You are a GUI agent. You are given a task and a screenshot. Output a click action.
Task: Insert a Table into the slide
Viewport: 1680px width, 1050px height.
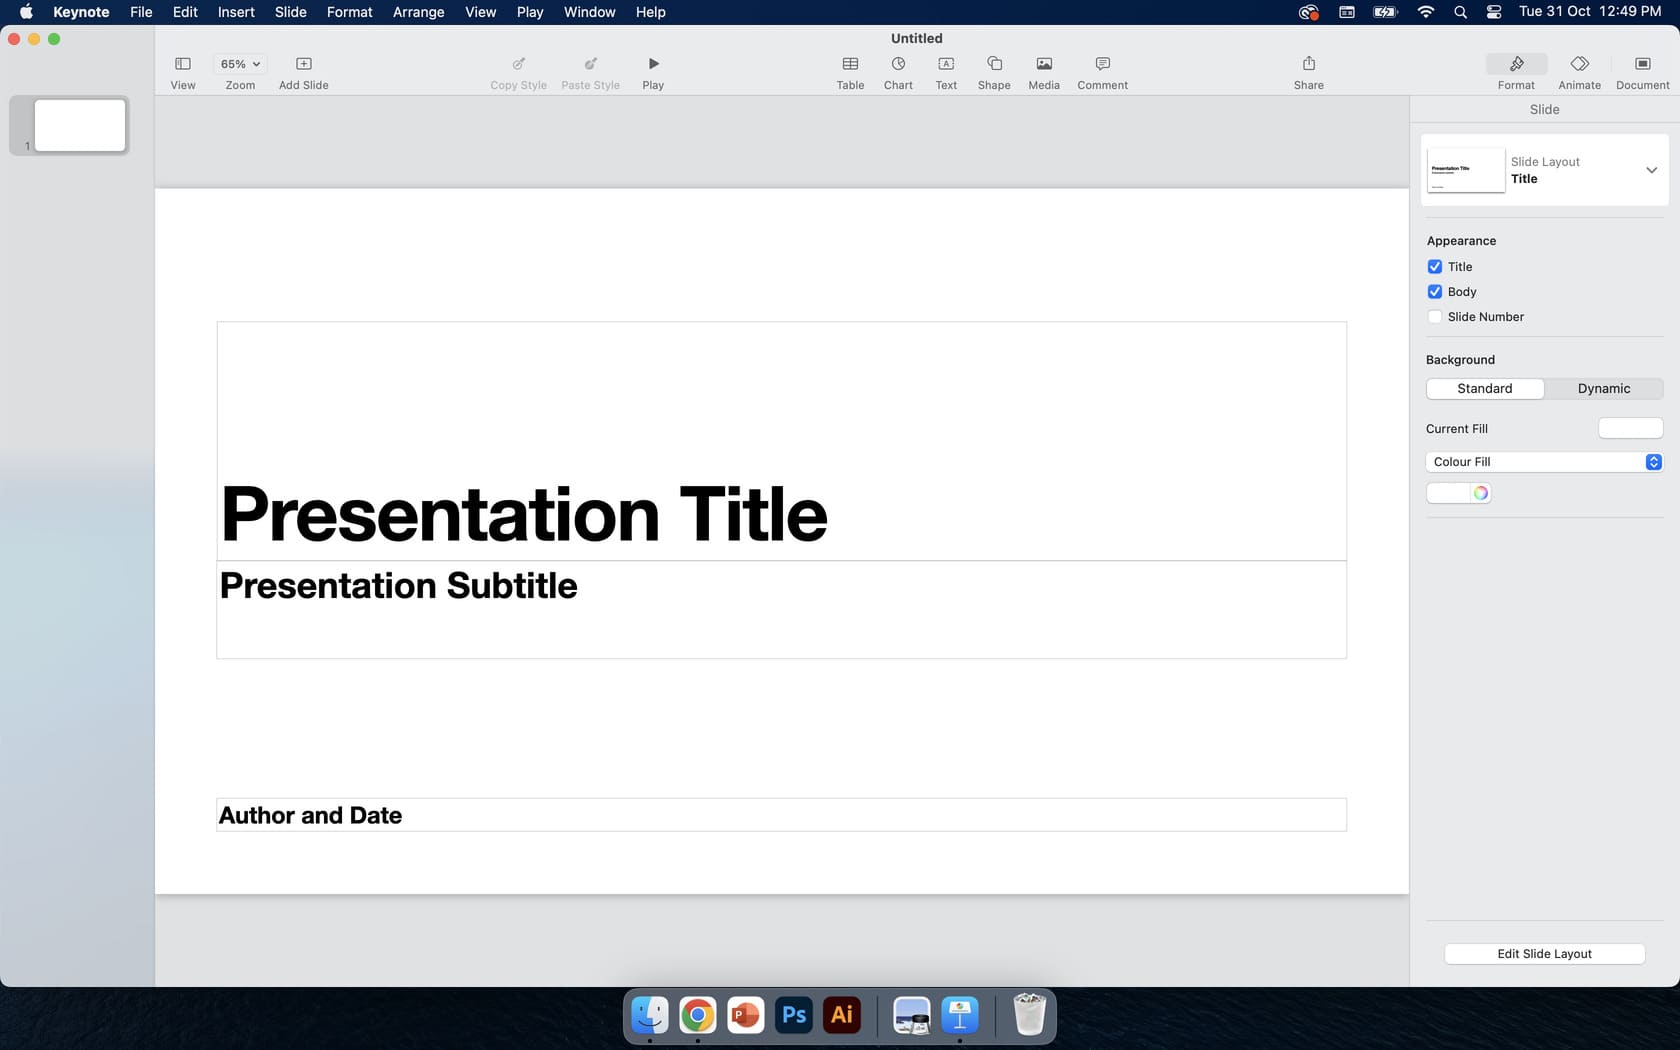849,70
